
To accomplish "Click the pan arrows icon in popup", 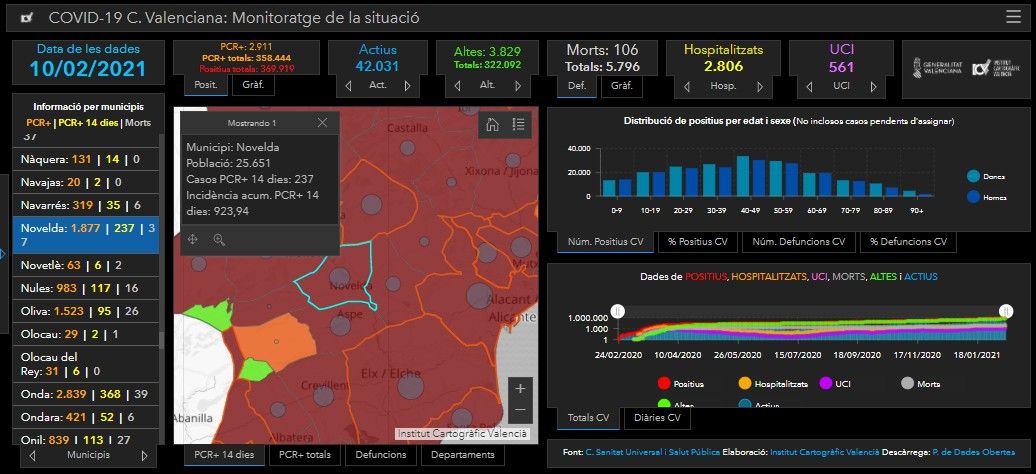I will click(x=193, y=240).
